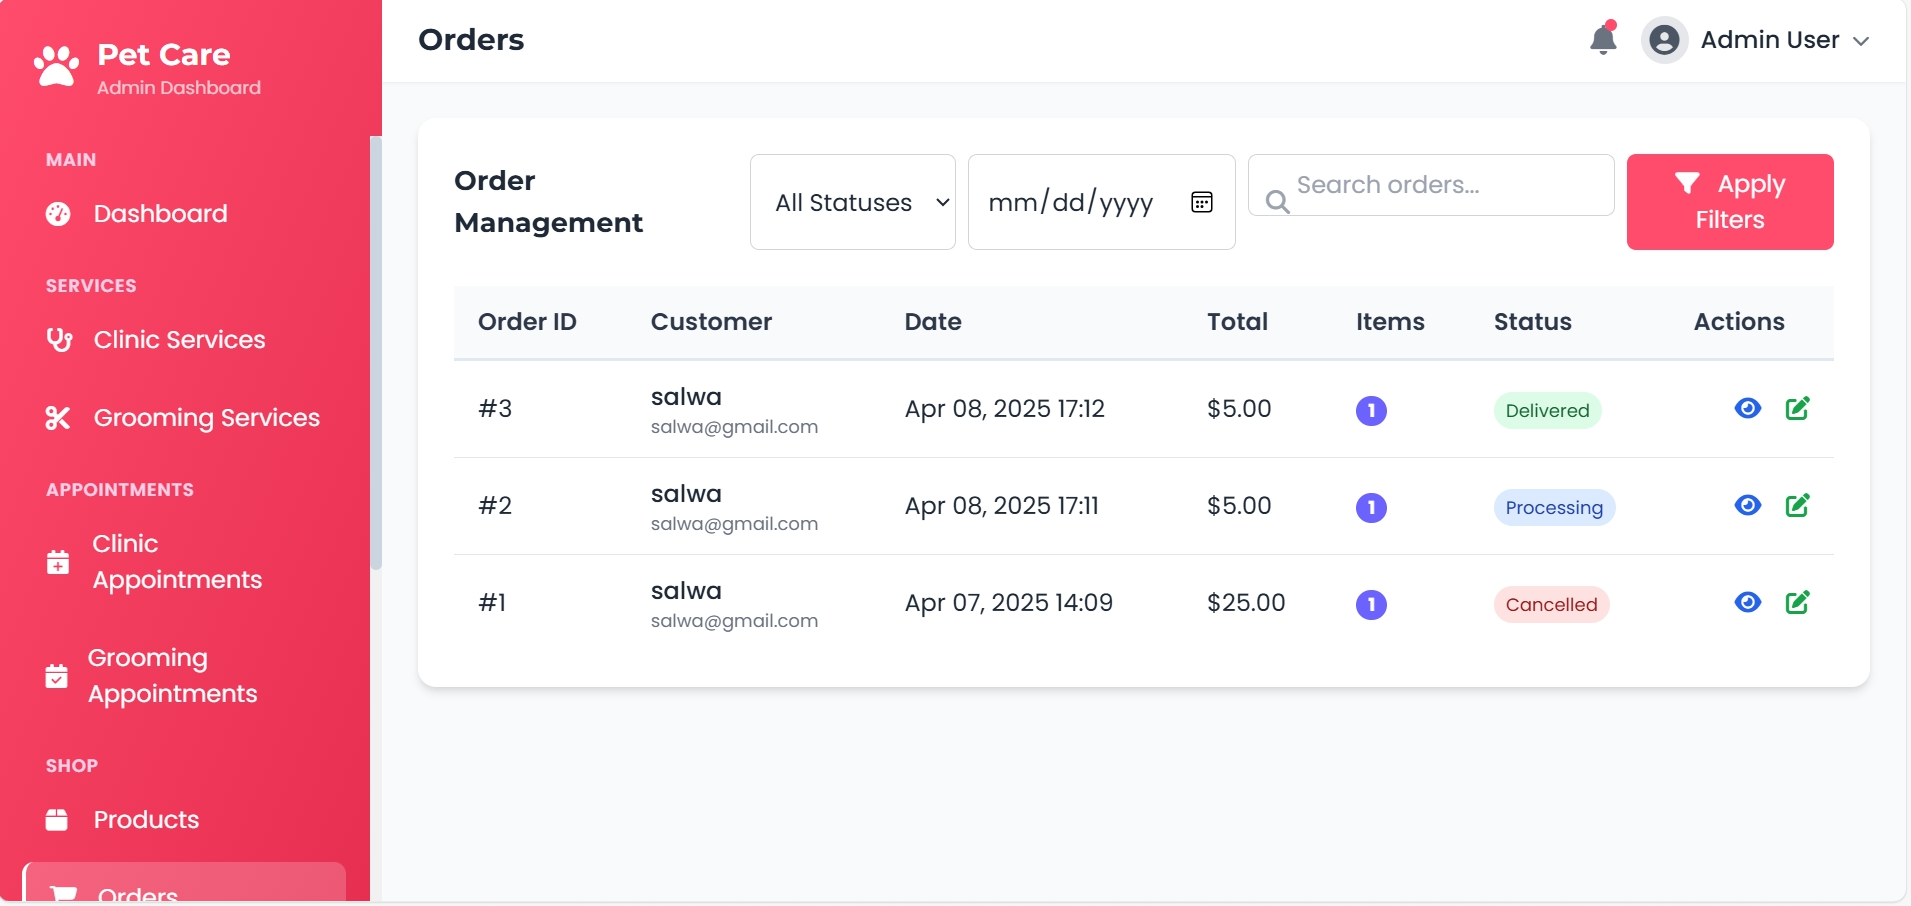Go to Dashboard in the sidebar

coord(160,214)
